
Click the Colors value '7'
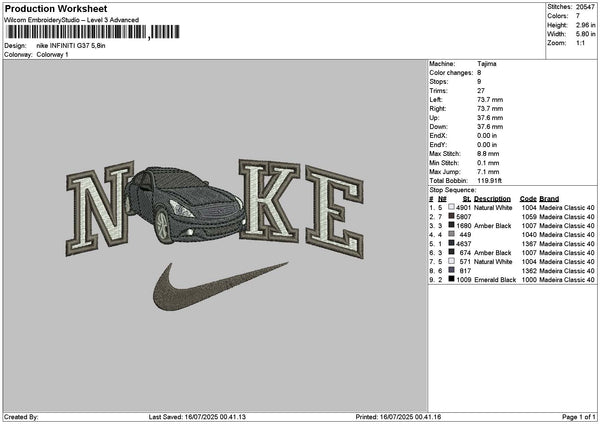coord(578,16)
